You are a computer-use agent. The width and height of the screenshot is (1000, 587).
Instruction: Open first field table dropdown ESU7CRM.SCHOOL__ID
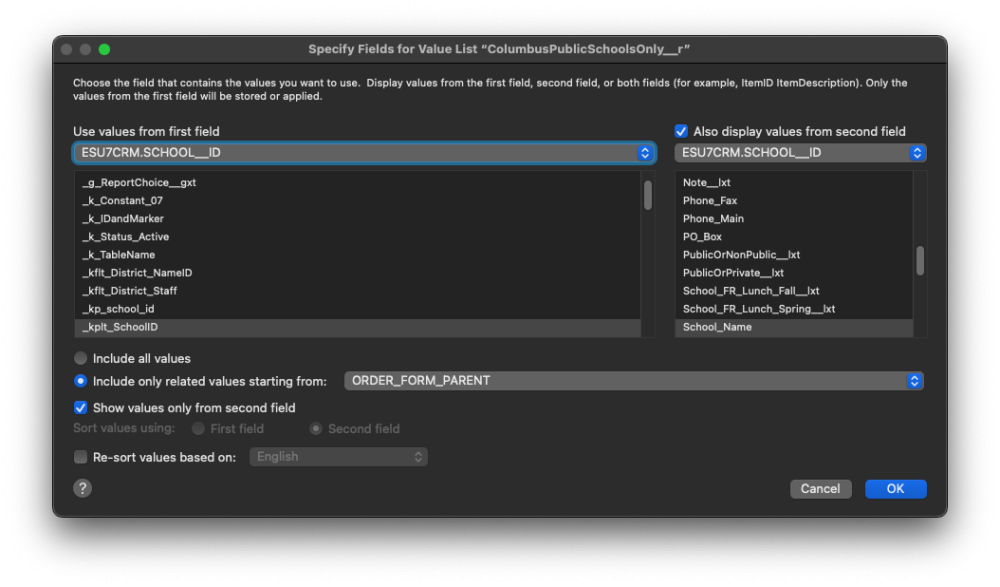364,153
